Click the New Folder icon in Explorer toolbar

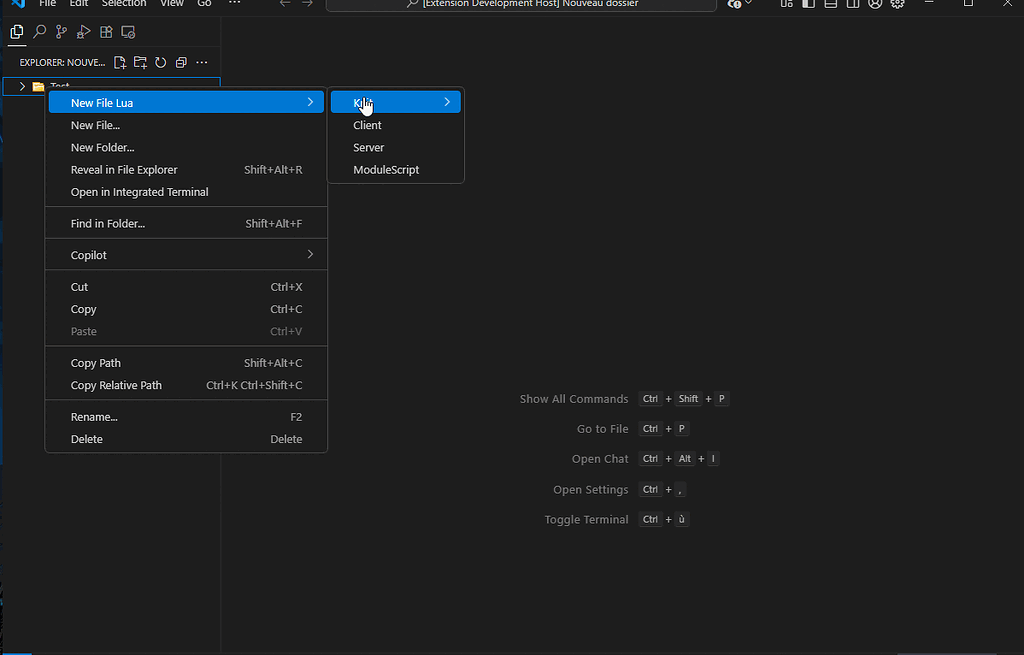click(139, 62)
